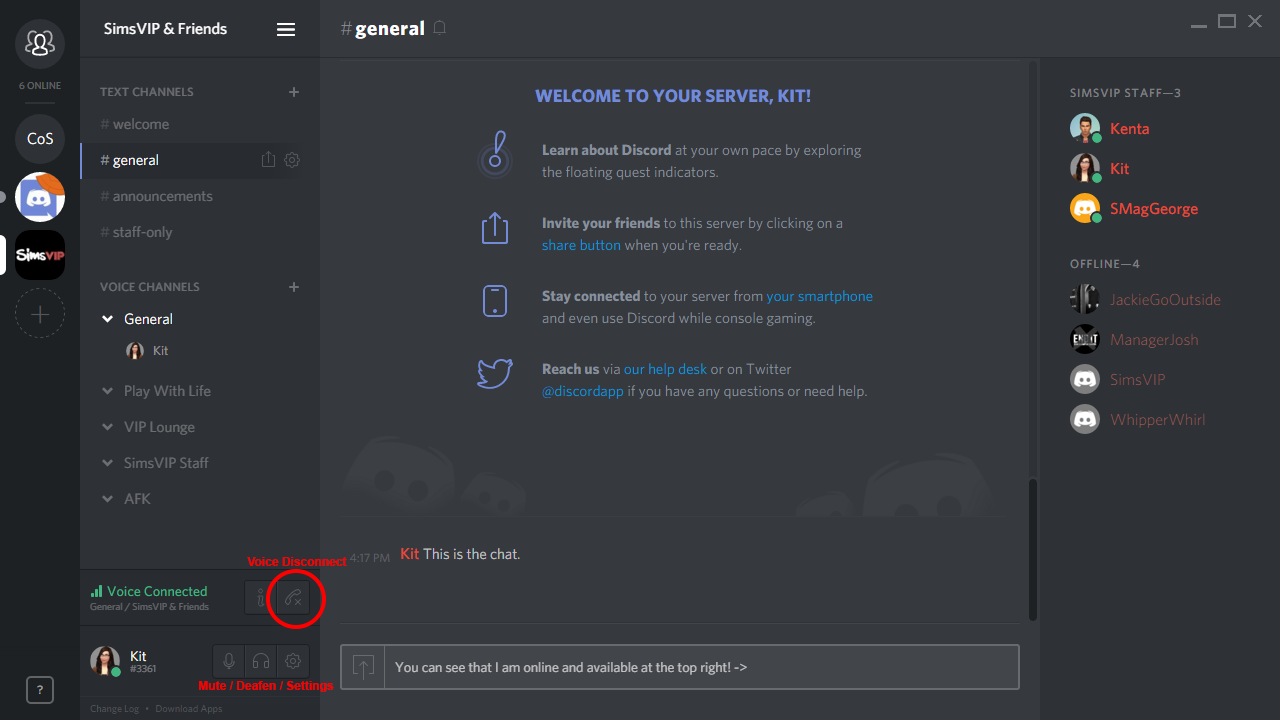Open the help question mark icon
The image size is (1280, 720).
[x=40, y=690]
